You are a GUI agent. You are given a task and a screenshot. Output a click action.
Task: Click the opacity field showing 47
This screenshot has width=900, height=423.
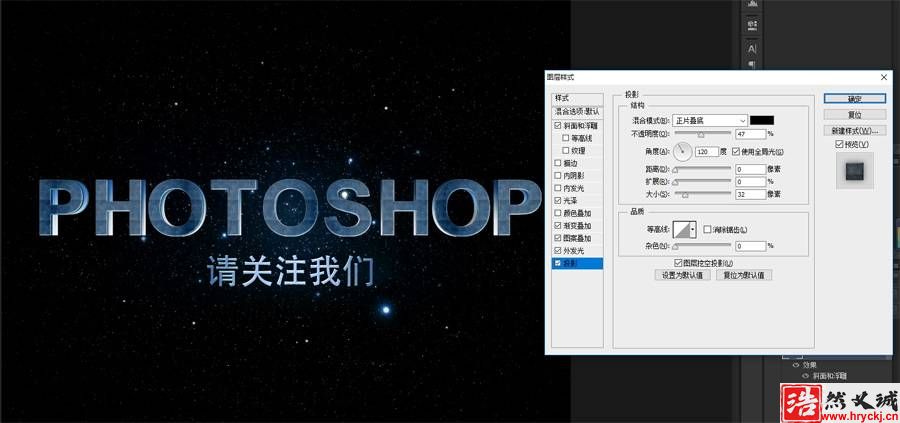751,134
